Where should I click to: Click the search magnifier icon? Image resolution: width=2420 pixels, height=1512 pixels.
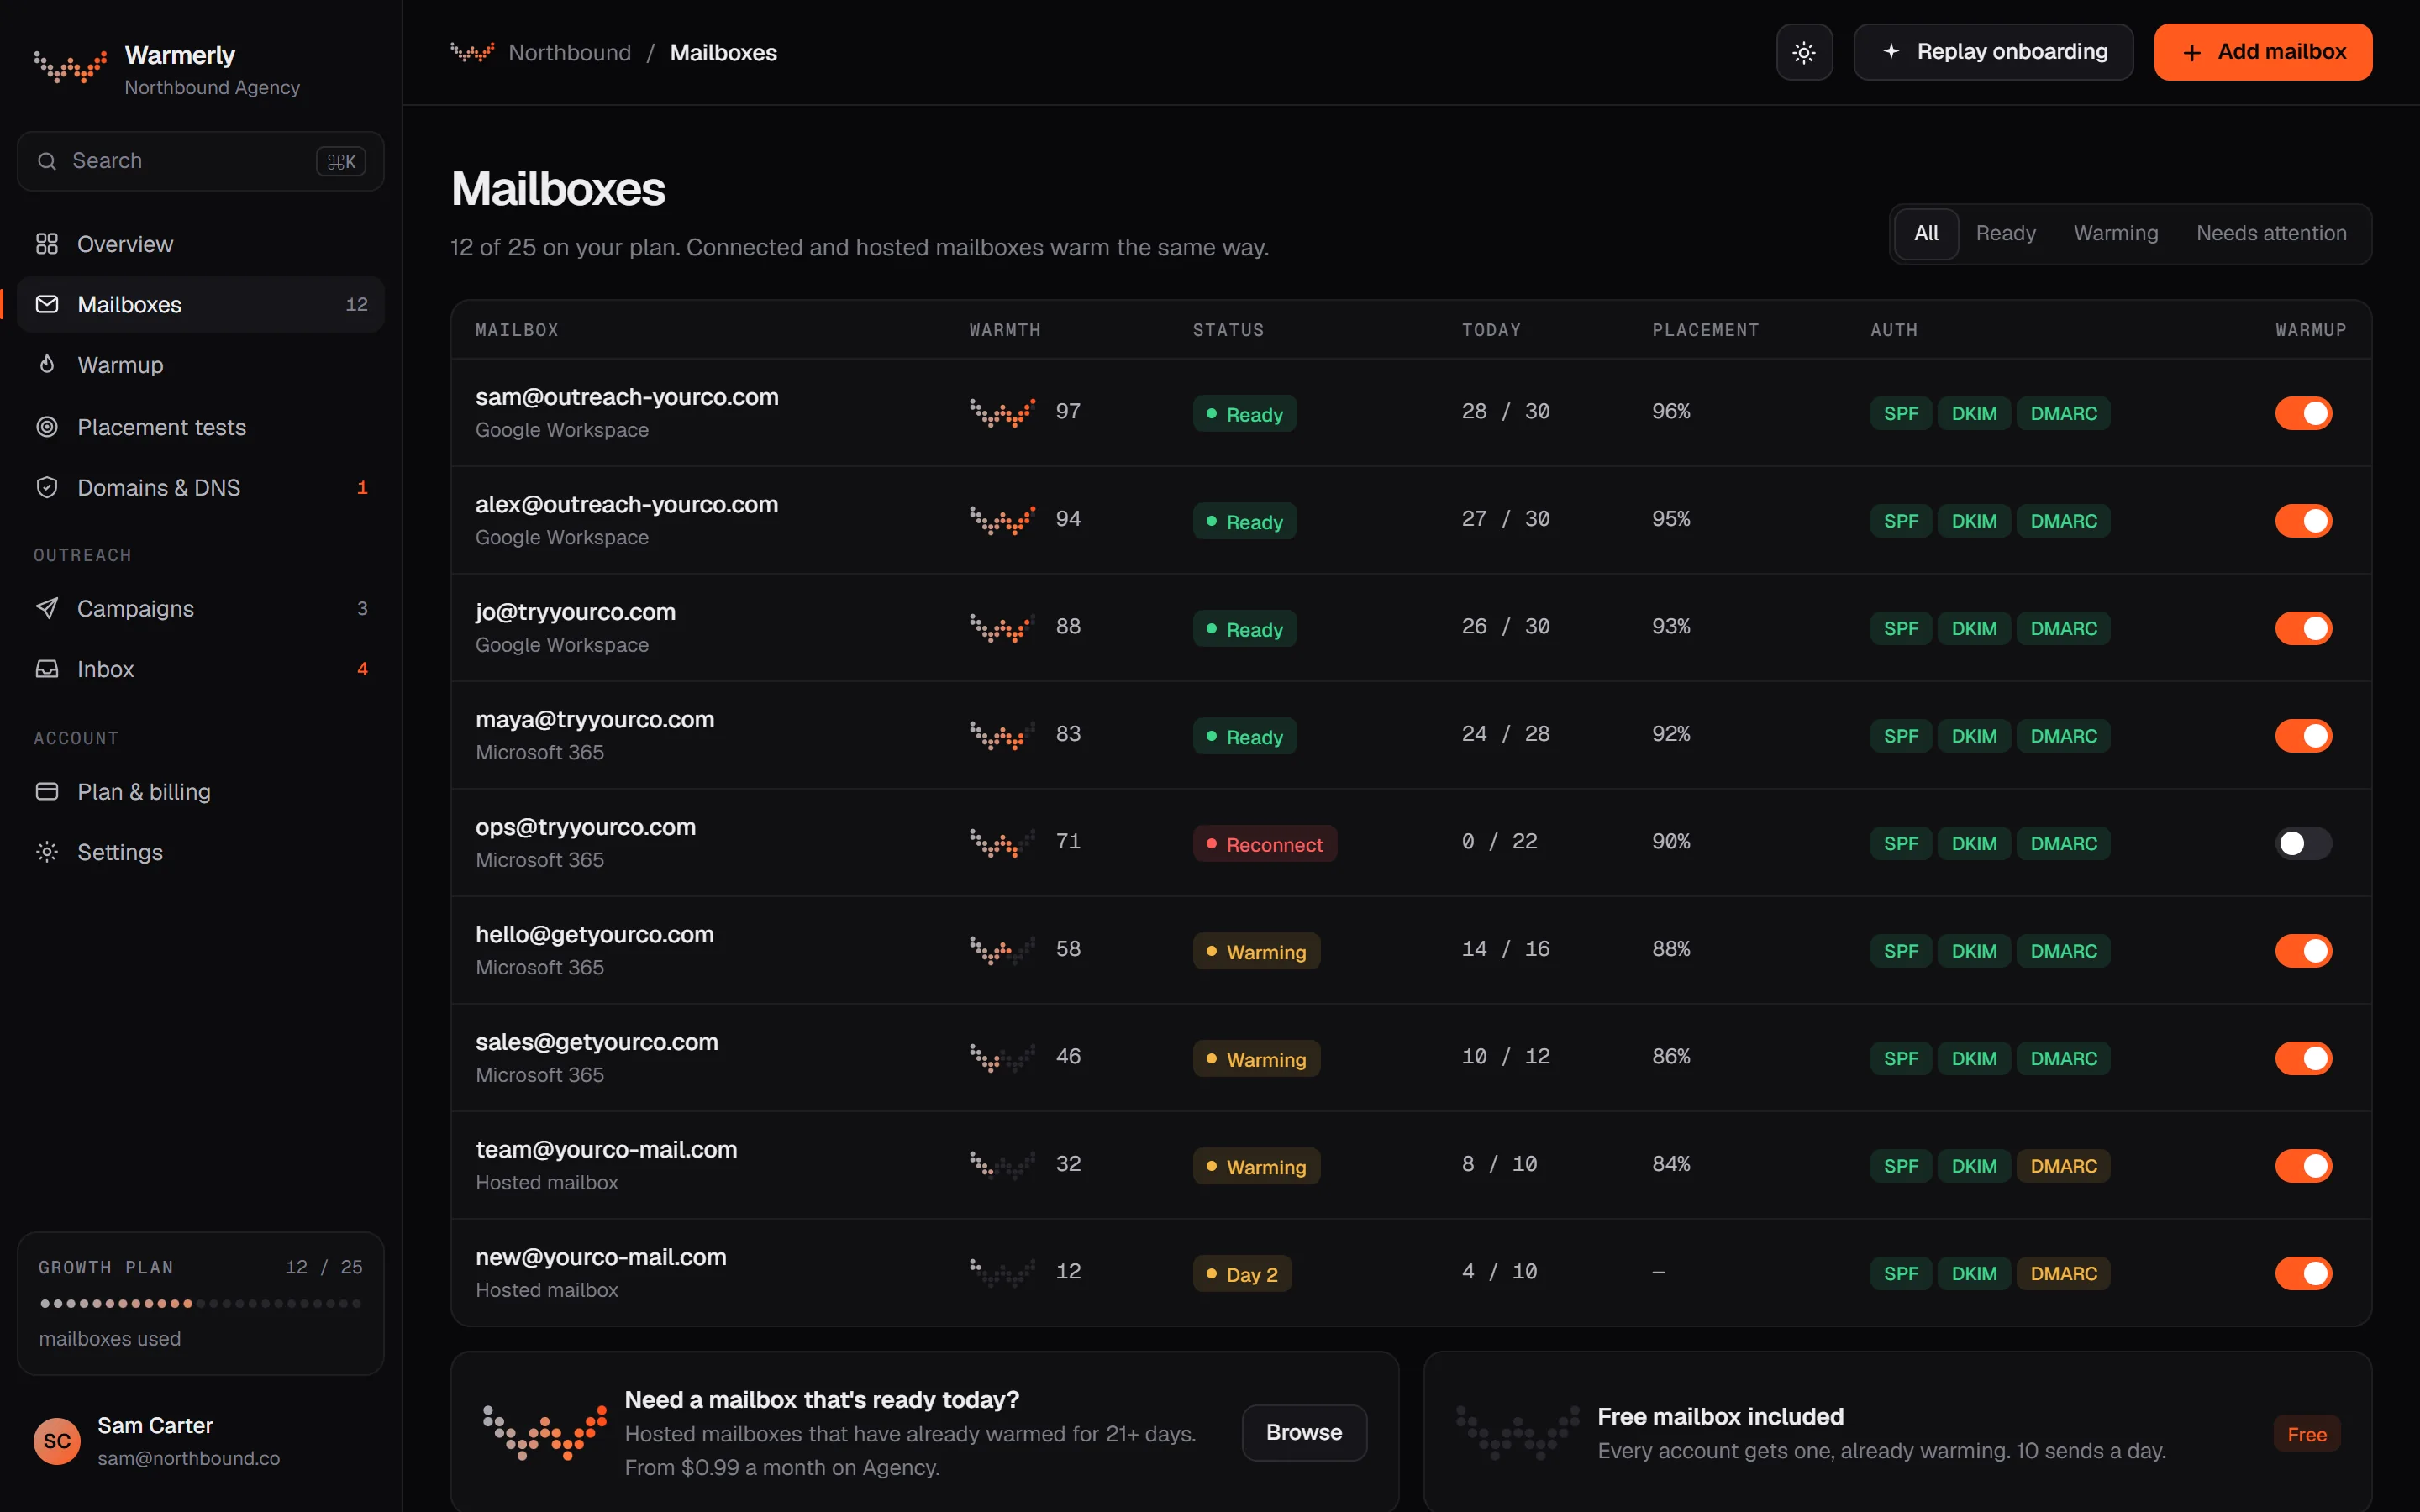click(x=47, y=161)
